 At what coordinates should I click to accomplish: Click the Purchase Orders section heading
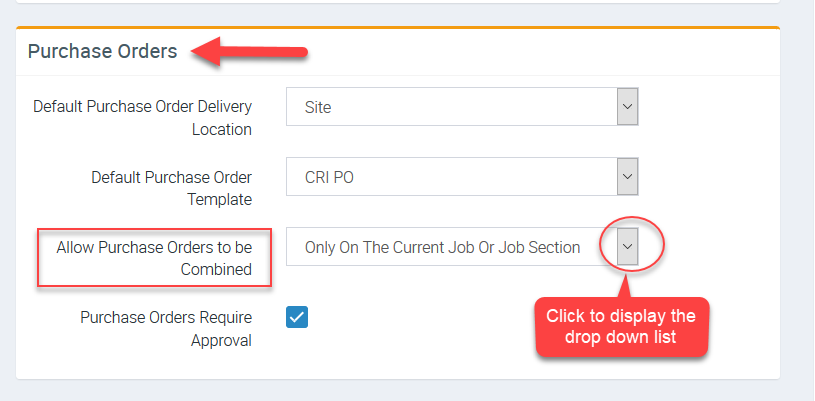[102, 51]
